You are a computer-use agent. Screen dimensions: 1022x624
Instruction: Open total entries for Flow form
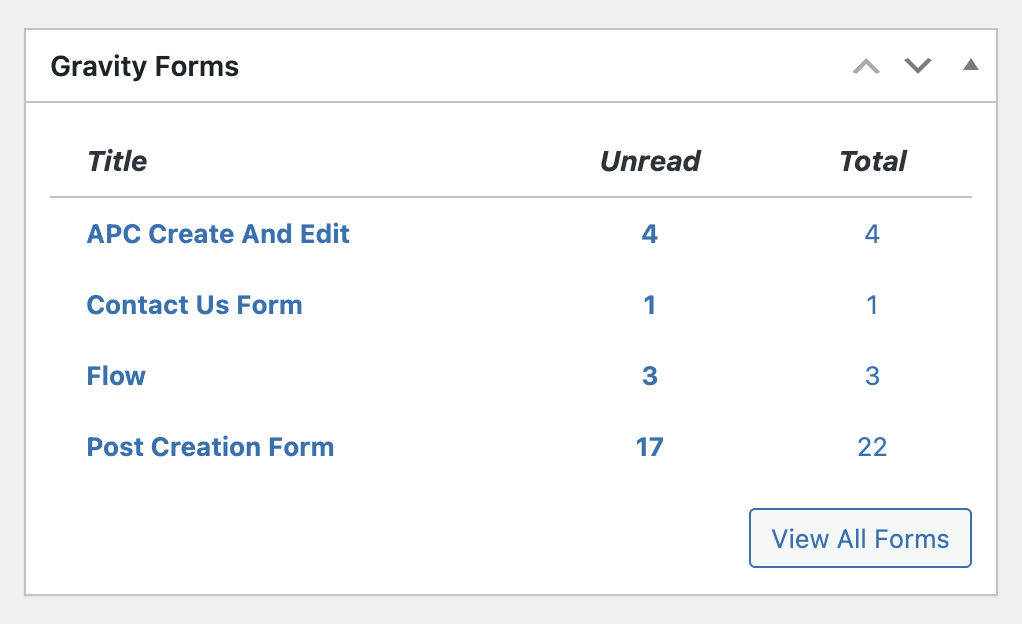[872, 376]
